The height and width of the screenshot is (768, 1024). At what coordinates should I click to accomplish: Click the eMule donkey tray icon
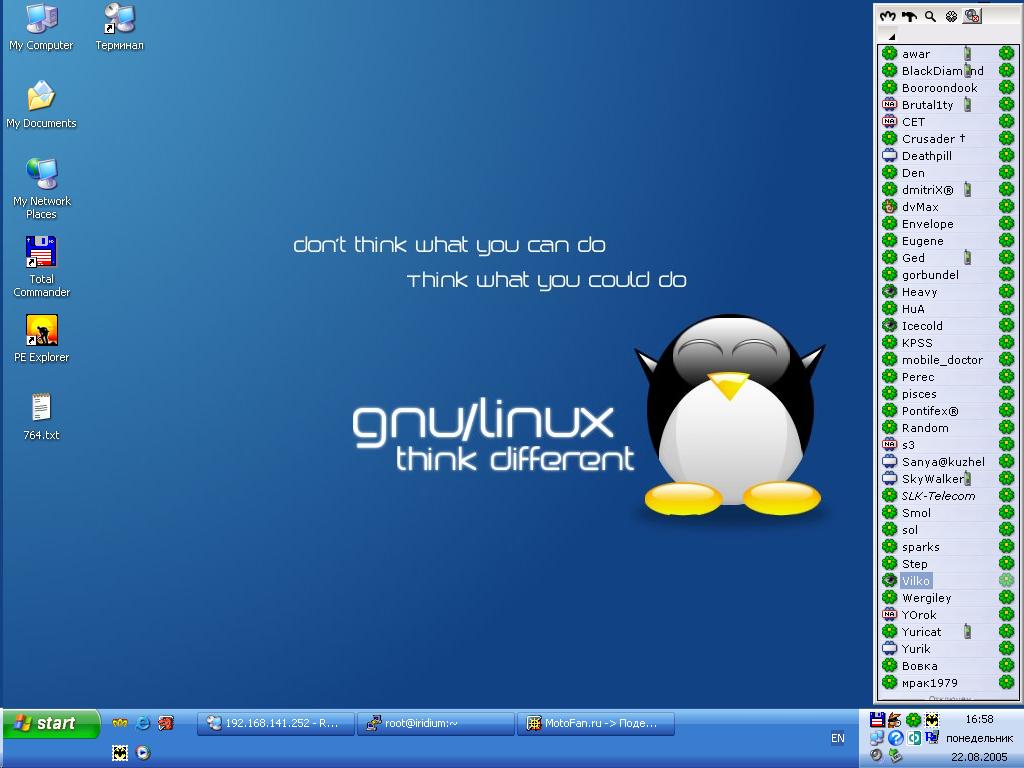895,720
